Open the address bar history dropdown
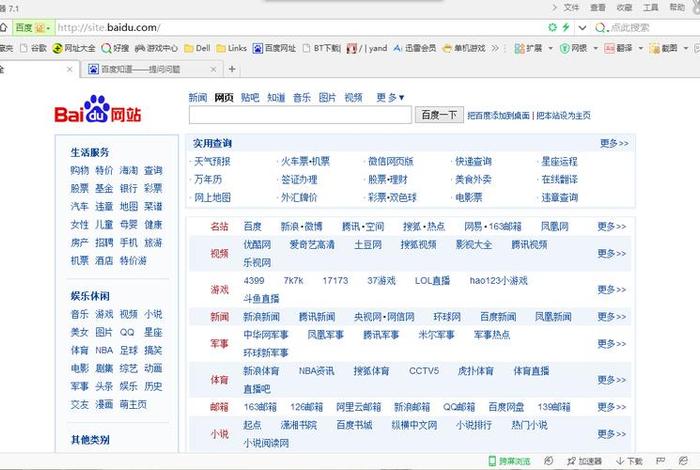This screenshot has height=470, width=700. [x=582, y=28]
